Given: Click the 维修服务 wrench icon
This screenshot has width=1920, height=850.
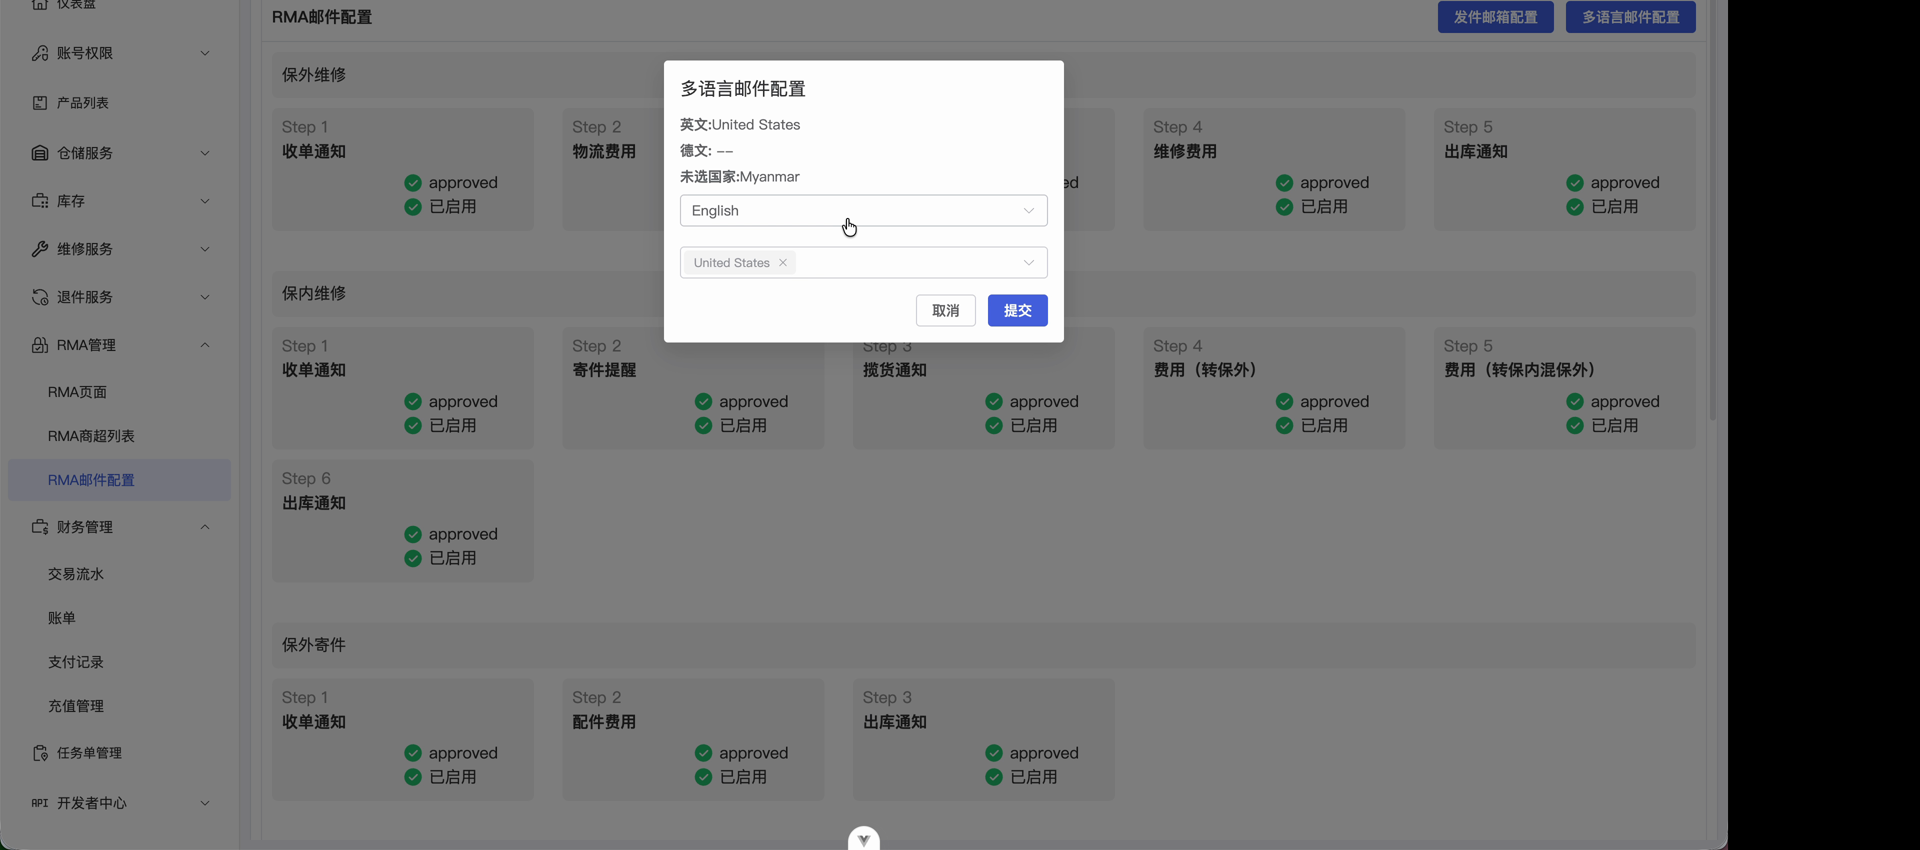Looking at the screenshot, I should (40, 249).
